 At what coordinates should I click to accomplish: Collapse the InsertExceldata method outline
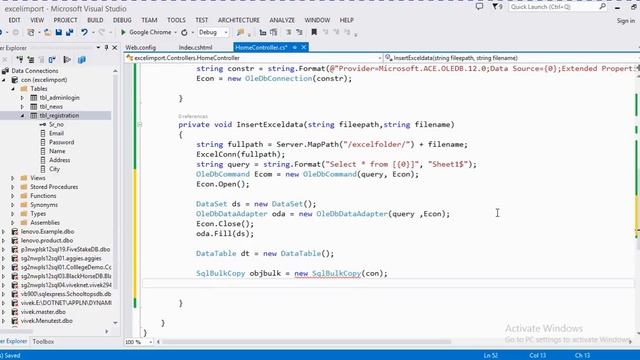(x=140, y=124)
